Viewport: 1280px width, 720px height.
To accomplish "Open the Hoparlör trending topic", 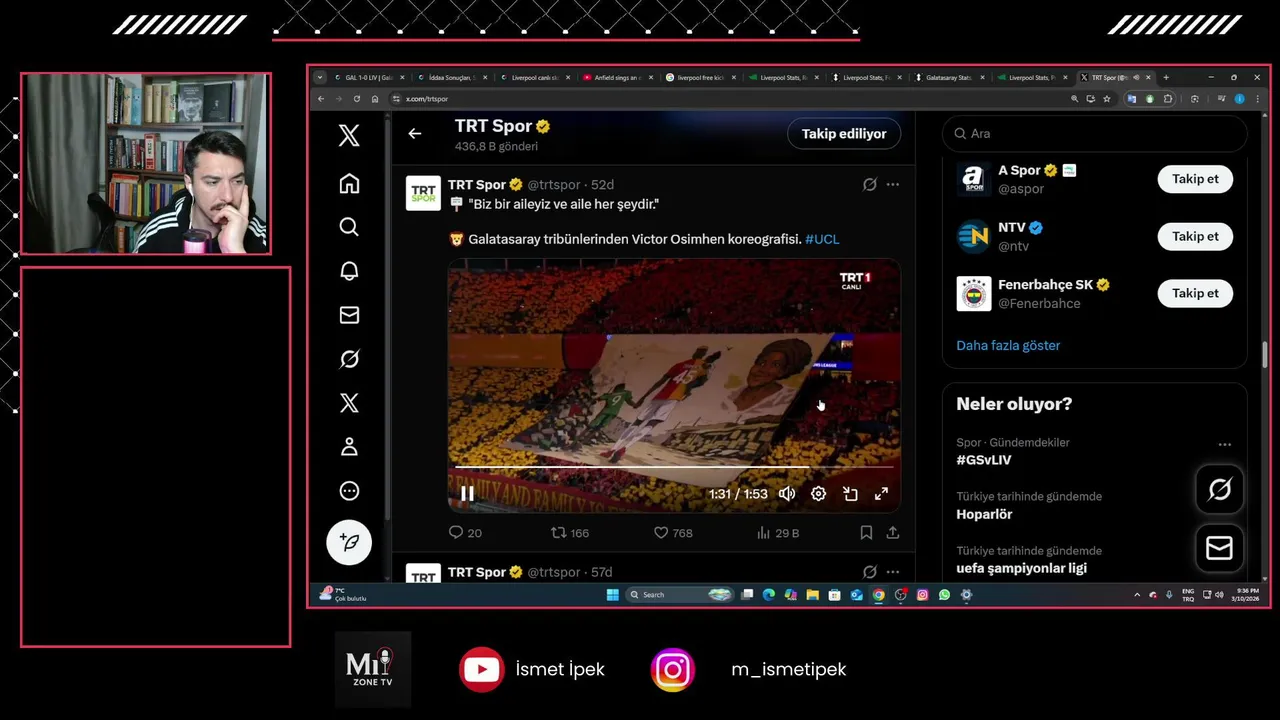I will pos(984,514).
